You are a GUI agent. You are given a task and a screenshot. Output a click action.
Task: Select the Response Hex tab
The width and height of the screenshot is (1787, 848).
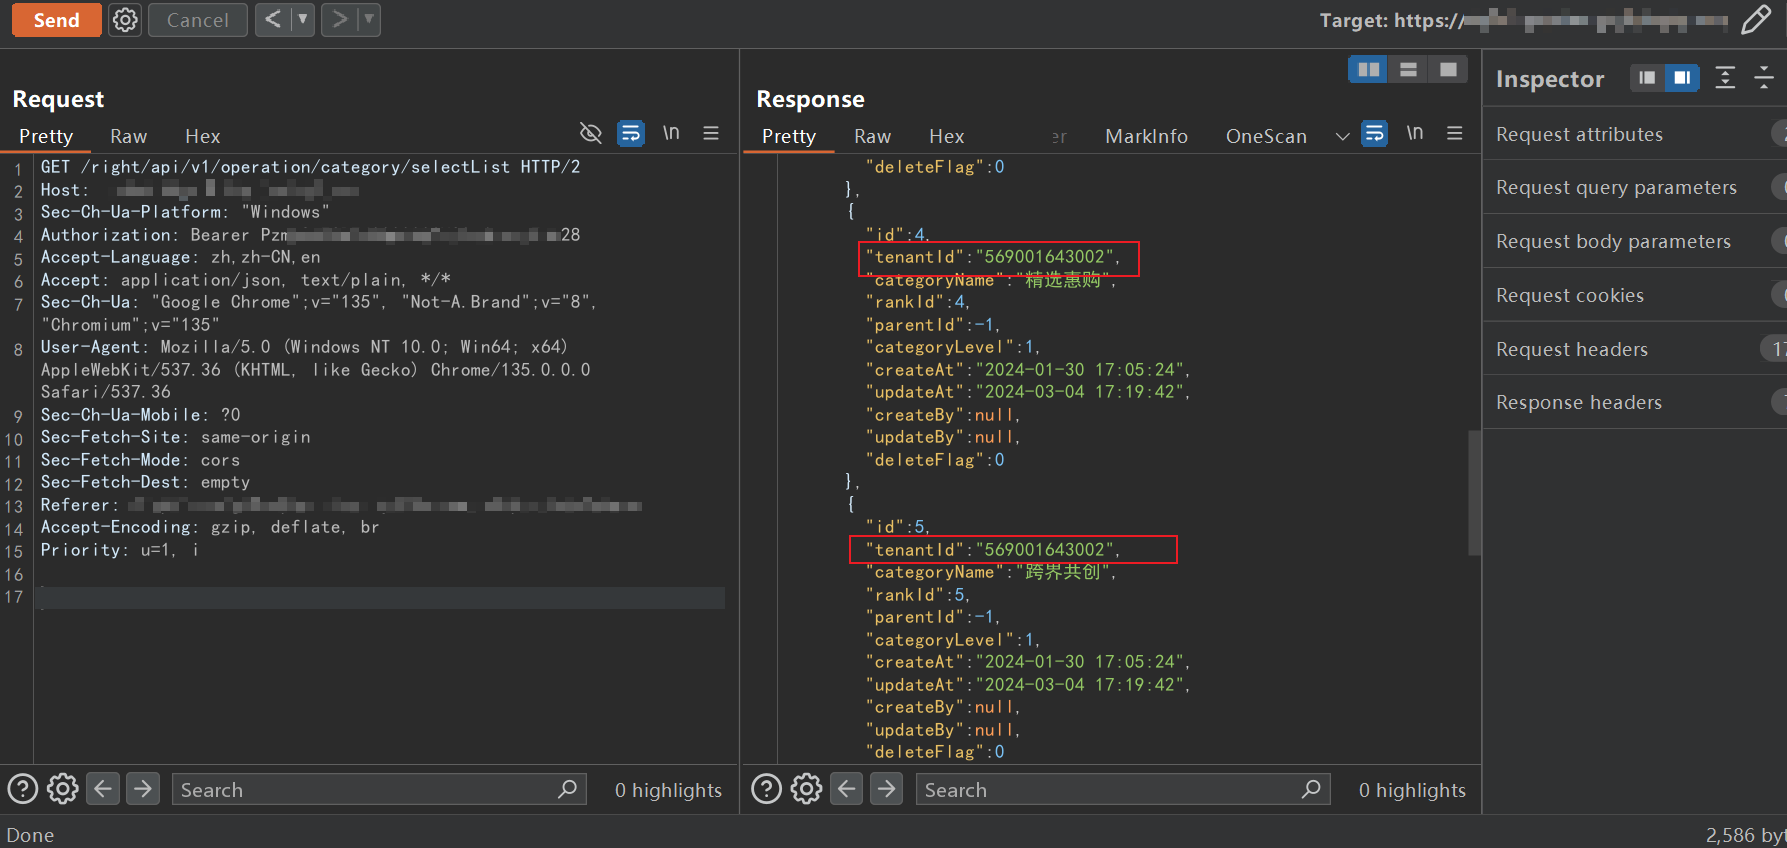946,136
